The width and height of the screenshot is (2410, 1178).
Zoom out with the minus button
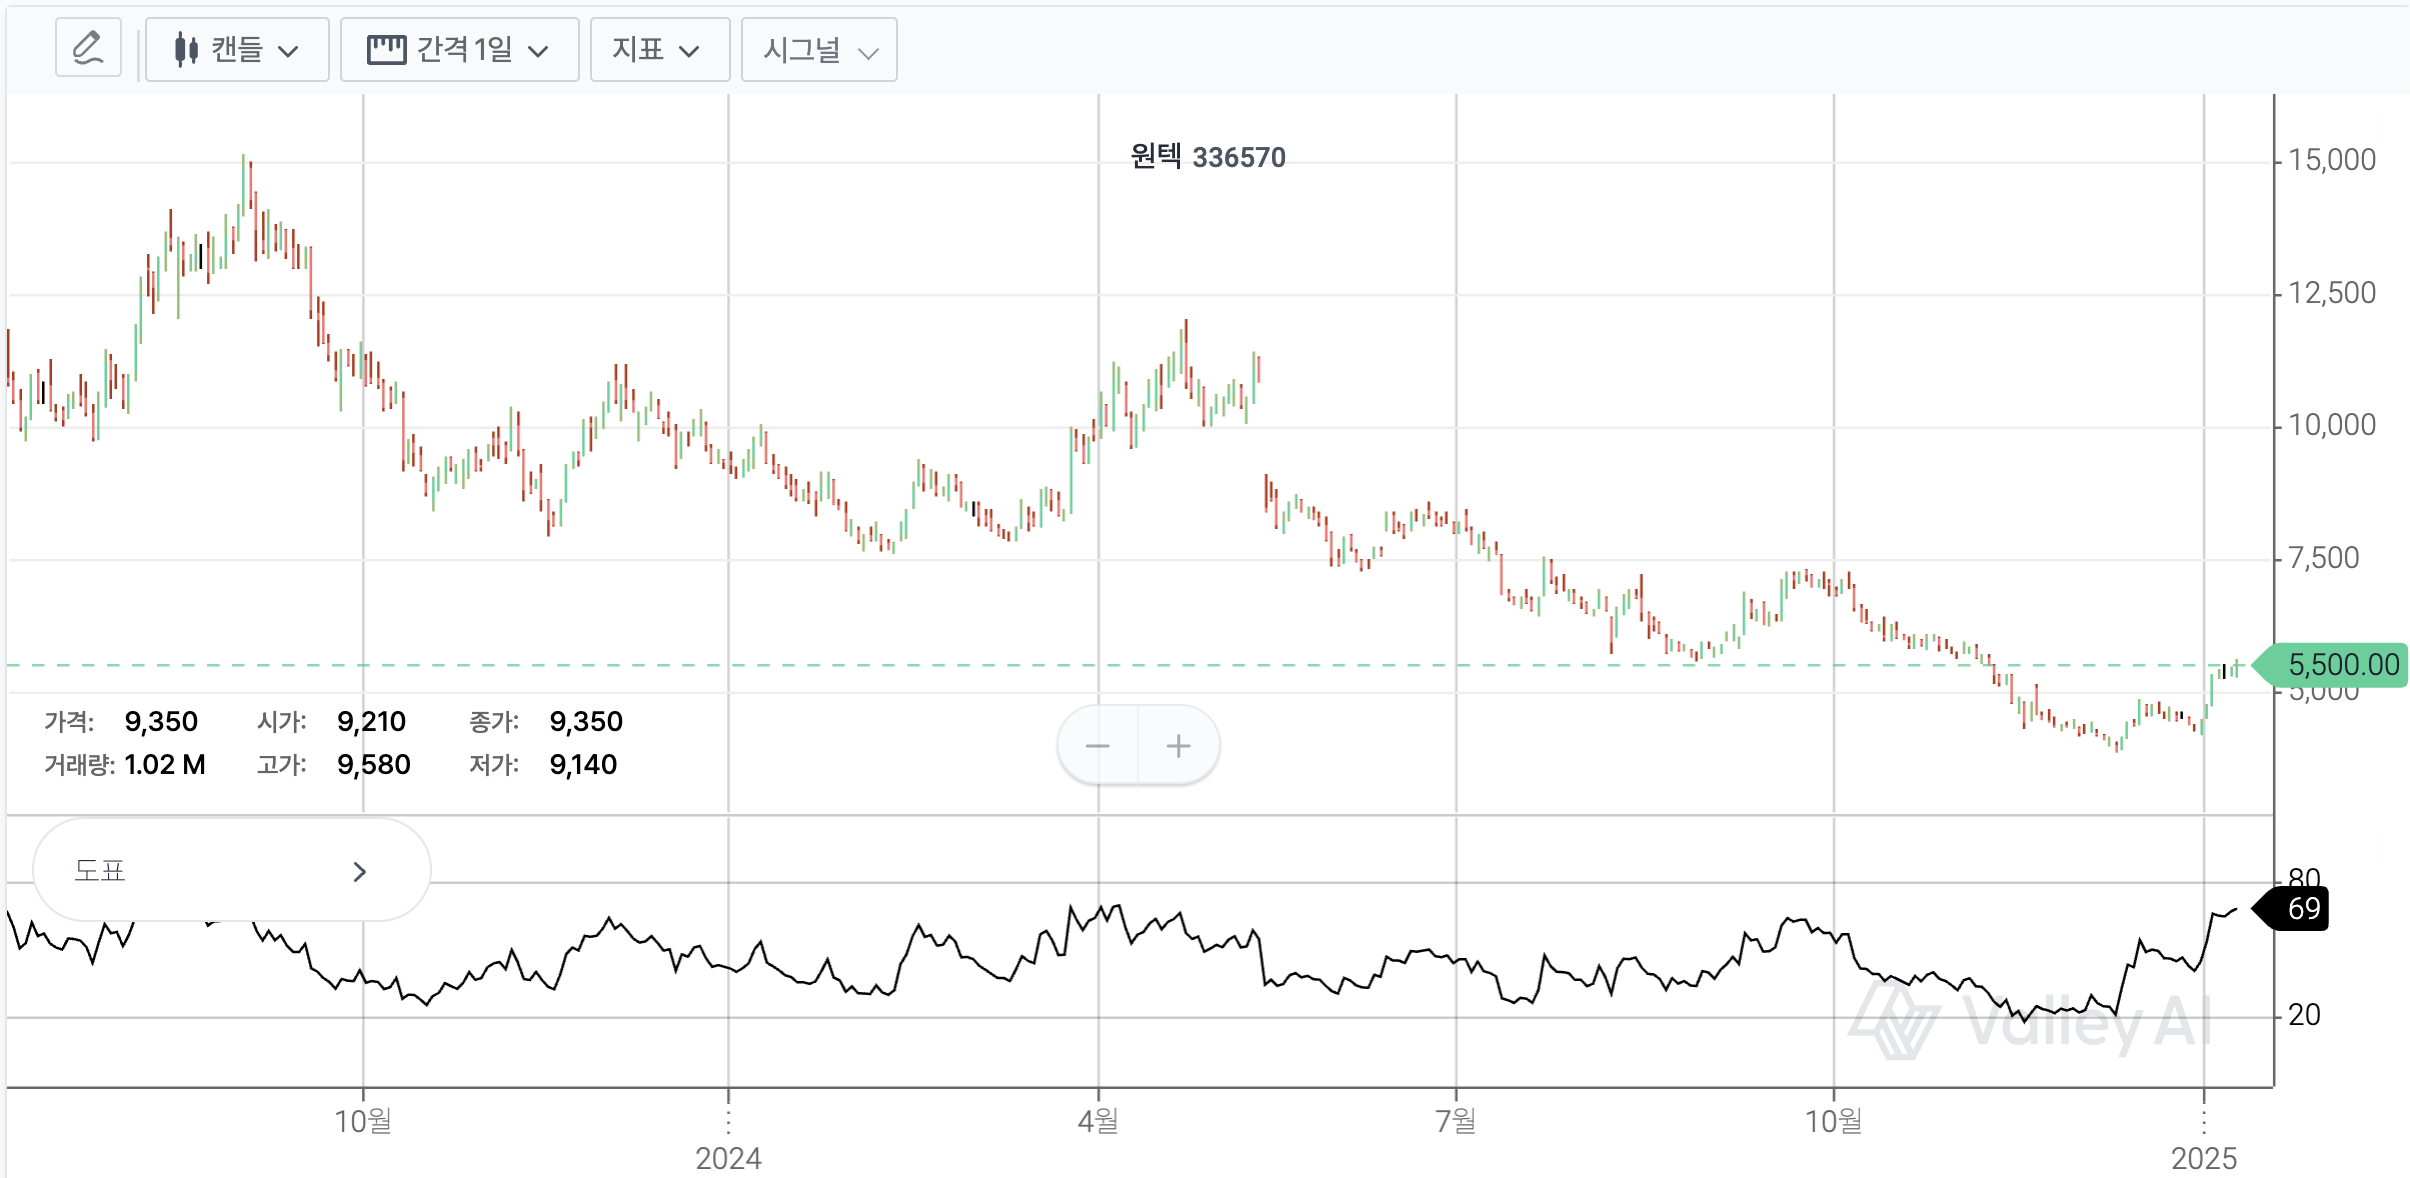pos(1097,746)
